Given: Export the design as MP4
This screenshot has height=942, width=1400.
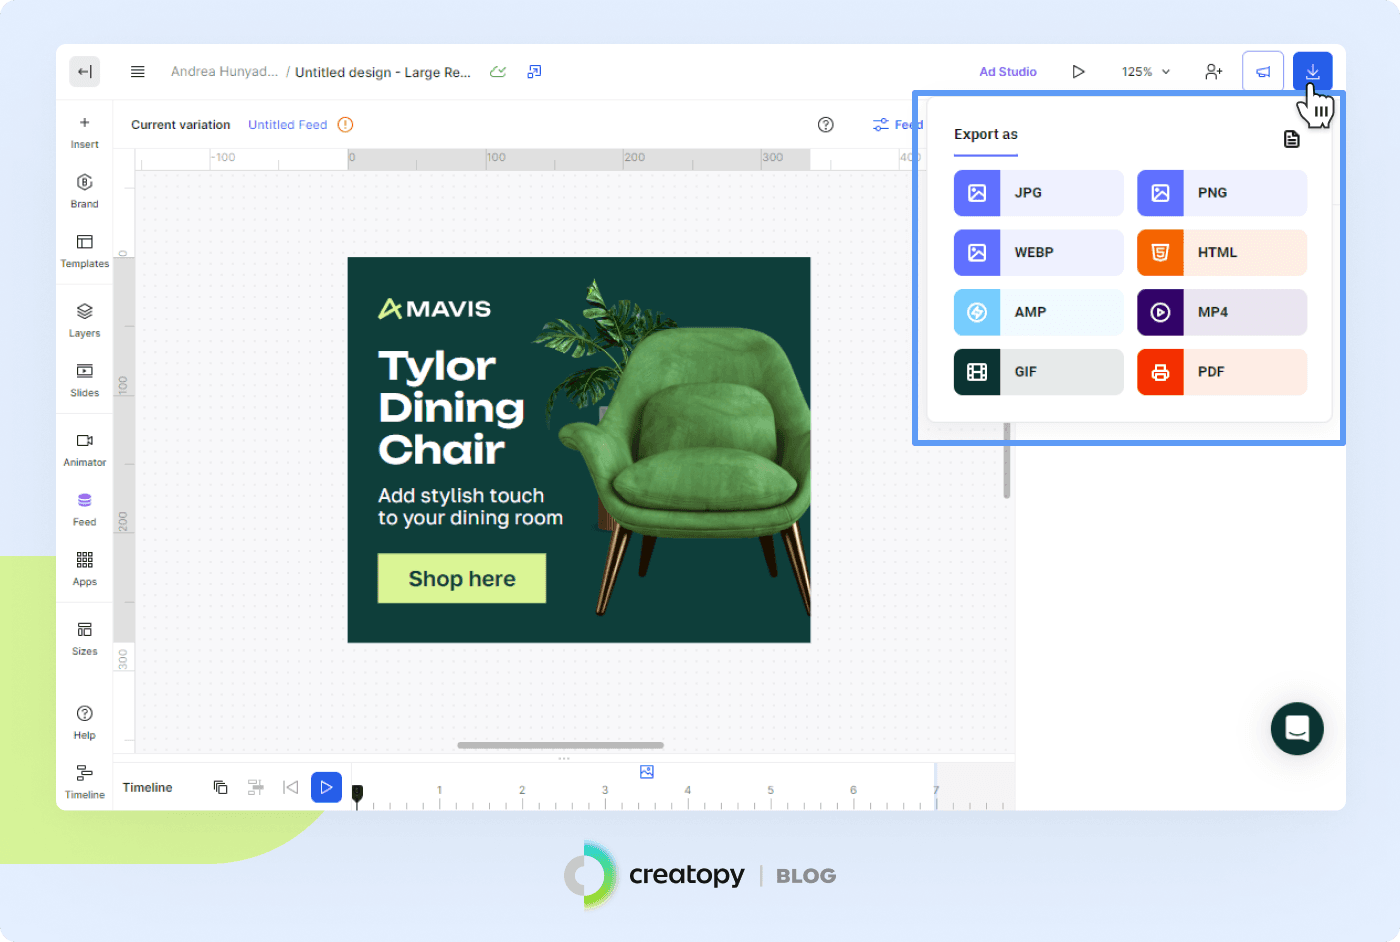Looking at the screenshot, I should (x=1221, y=312).
